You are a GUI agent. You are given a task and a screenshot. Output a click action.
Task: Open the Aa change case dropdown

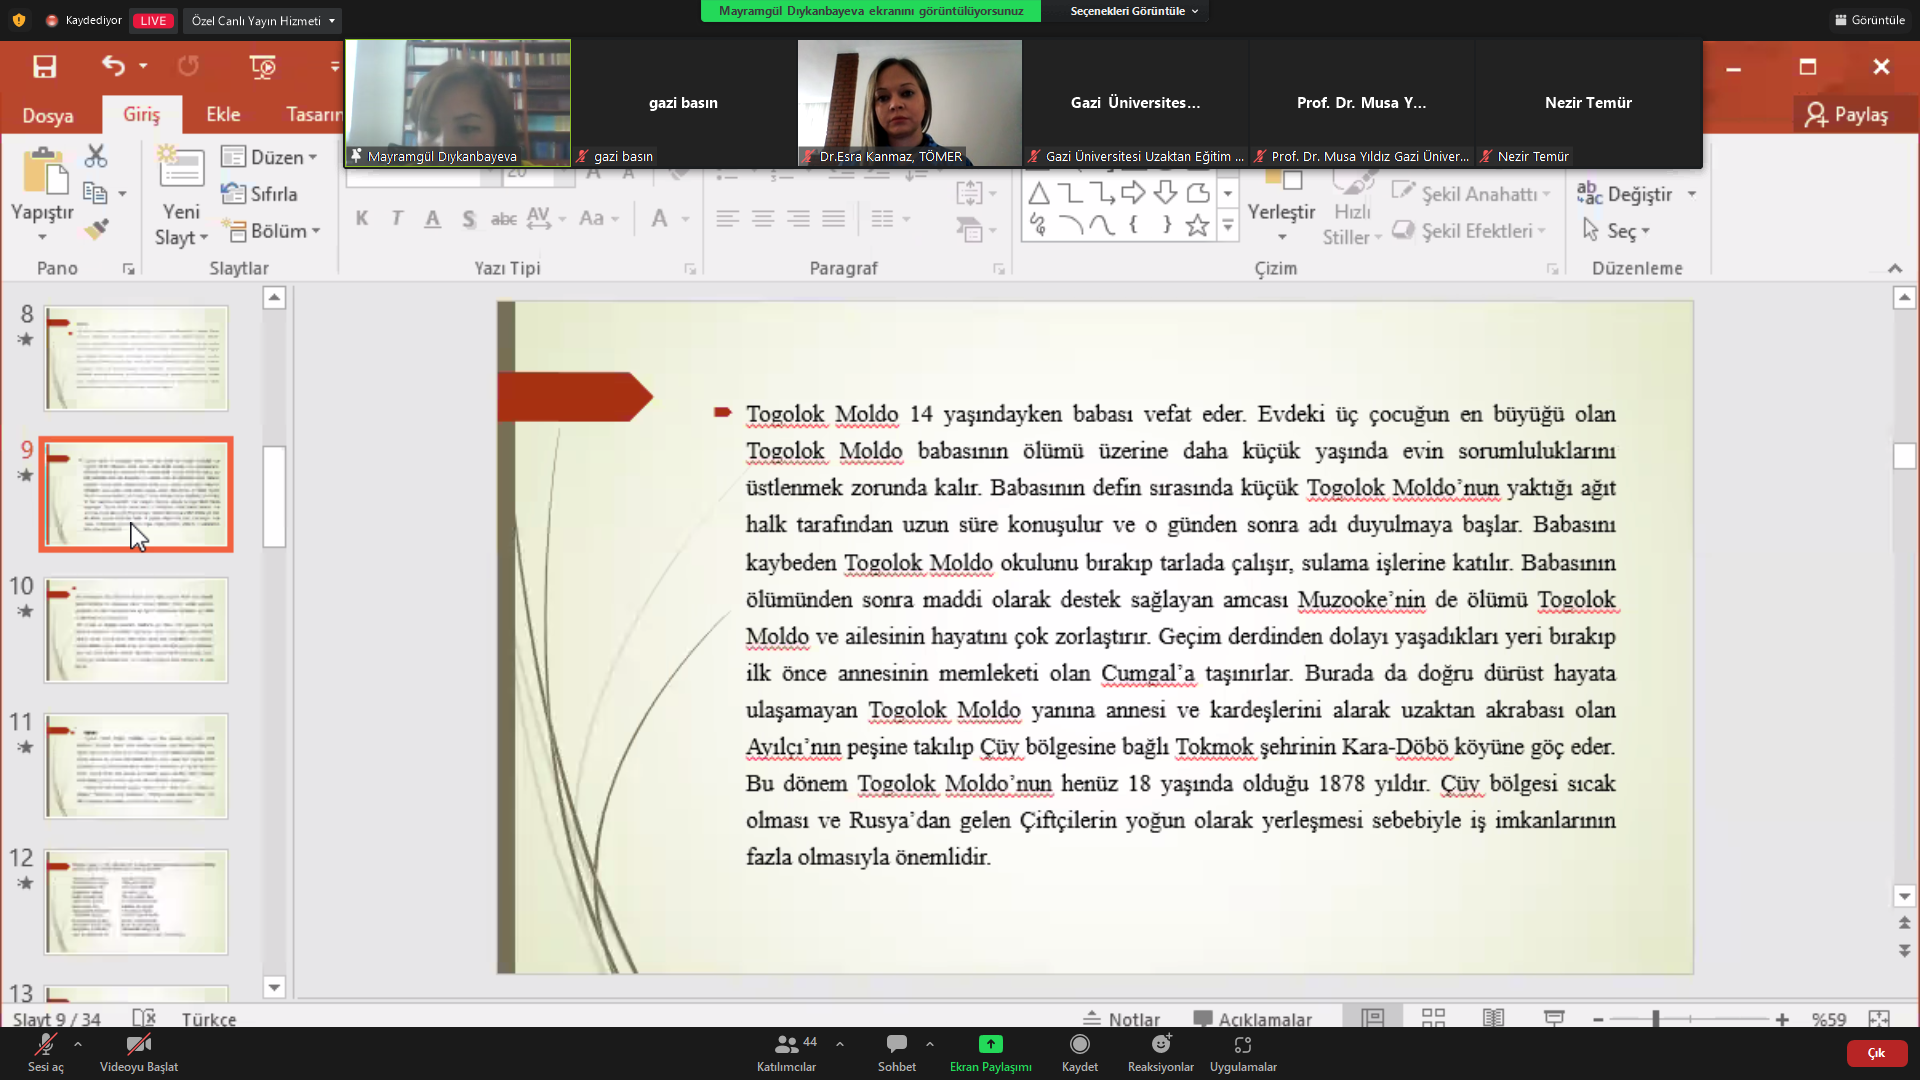coord(599,218)
